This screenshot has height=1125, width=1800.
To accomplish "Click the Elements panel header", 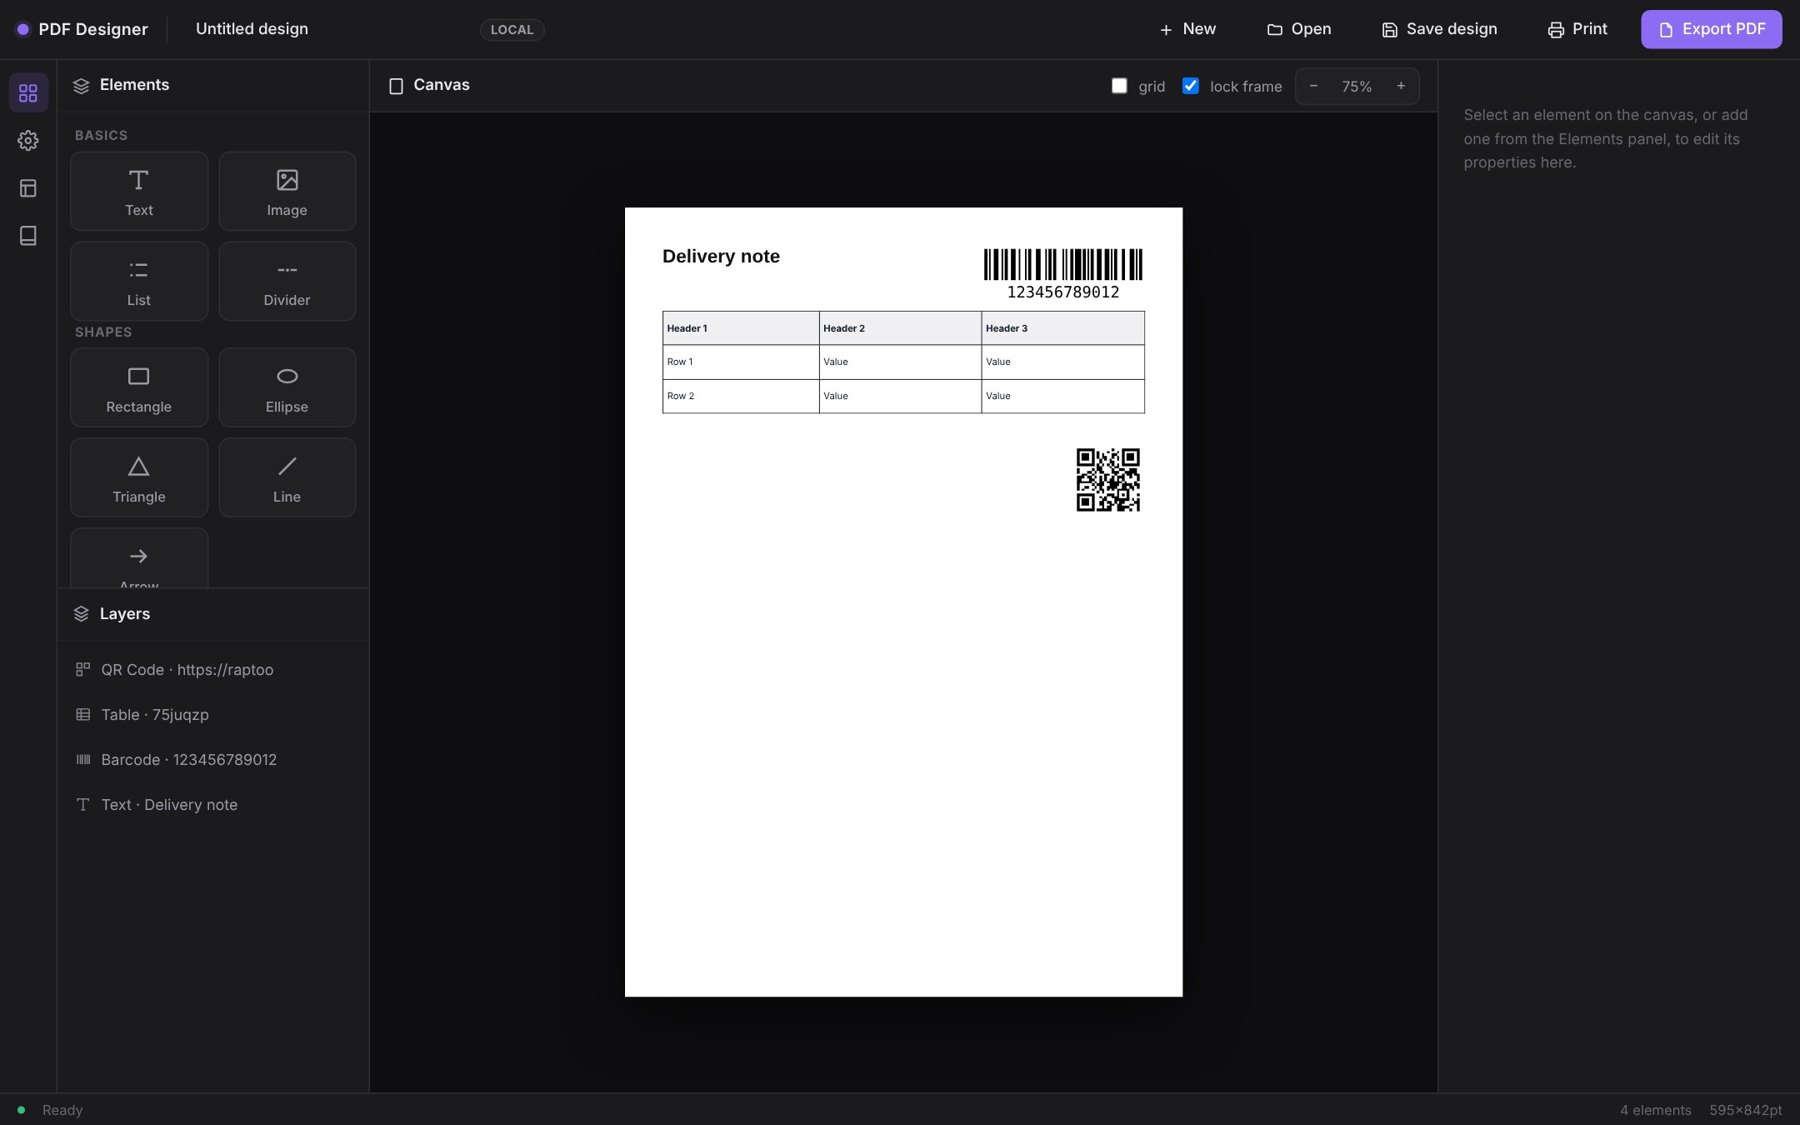I will (x=213, y=85).
